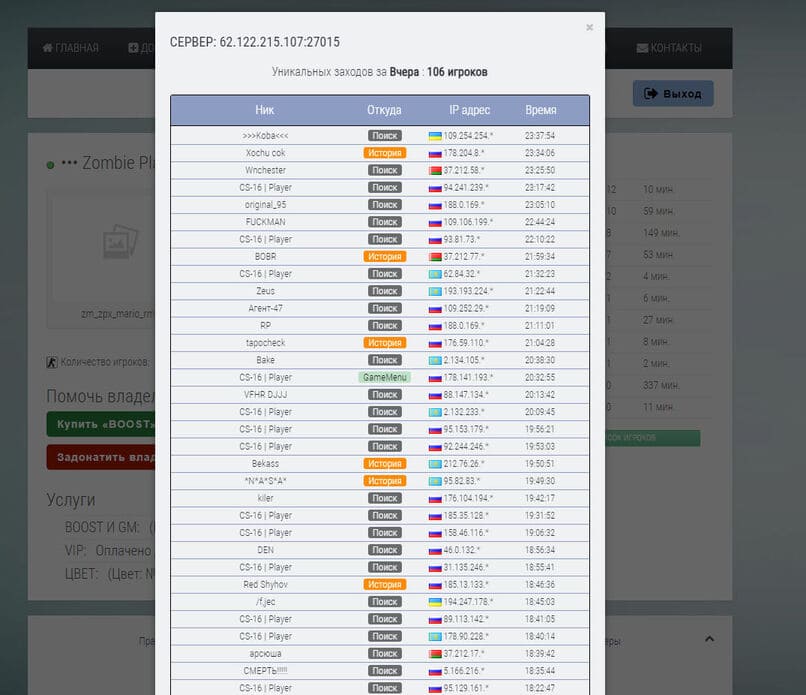Click the Купить BOOST green button
This screenshot has height=695, width=806.
(101, 424)
